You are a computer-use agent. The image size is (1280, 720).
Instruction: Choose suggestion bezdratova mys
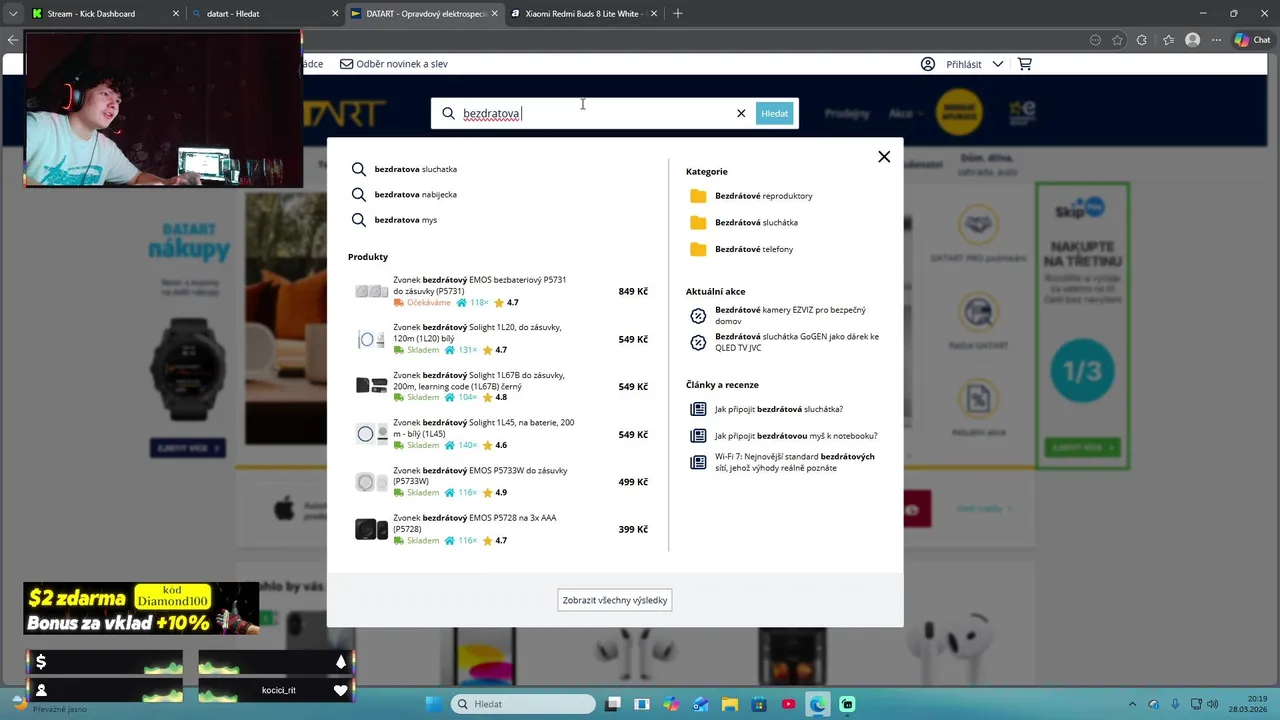tap(405, 220)
